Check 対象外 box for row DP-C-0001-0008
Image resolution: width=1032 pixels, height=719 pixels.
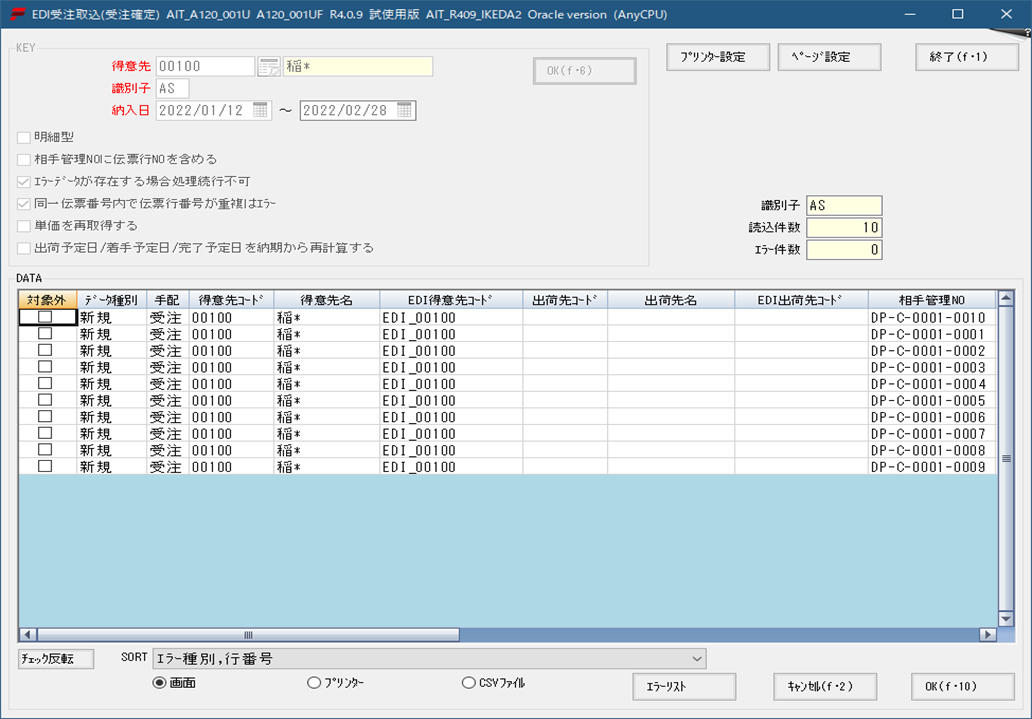pos(45,449)
